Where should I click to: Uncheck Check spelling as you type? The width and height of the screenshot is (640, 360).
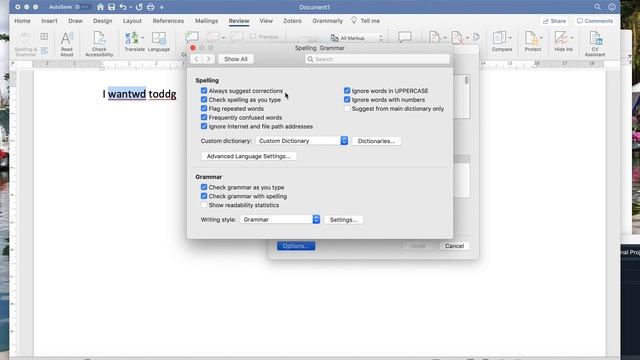[204, 100]
